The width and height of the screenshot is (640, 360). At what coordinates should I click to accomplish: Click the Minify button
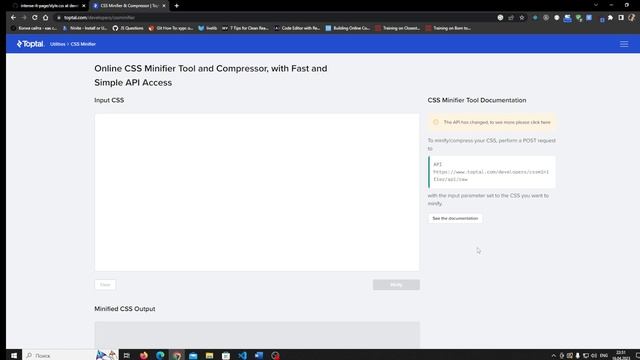(x=396, y=284)
